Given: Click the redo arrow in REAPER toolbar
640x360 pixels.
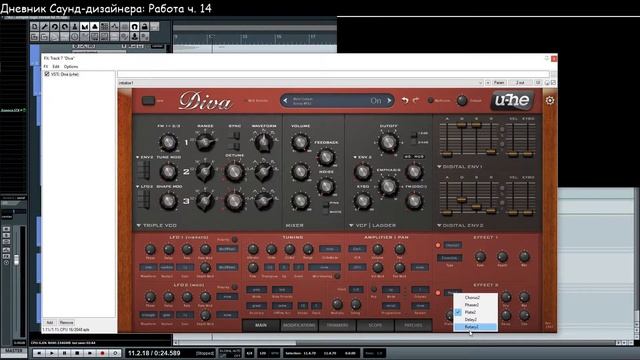Looking at the screenshot, I should pos(64,27).
